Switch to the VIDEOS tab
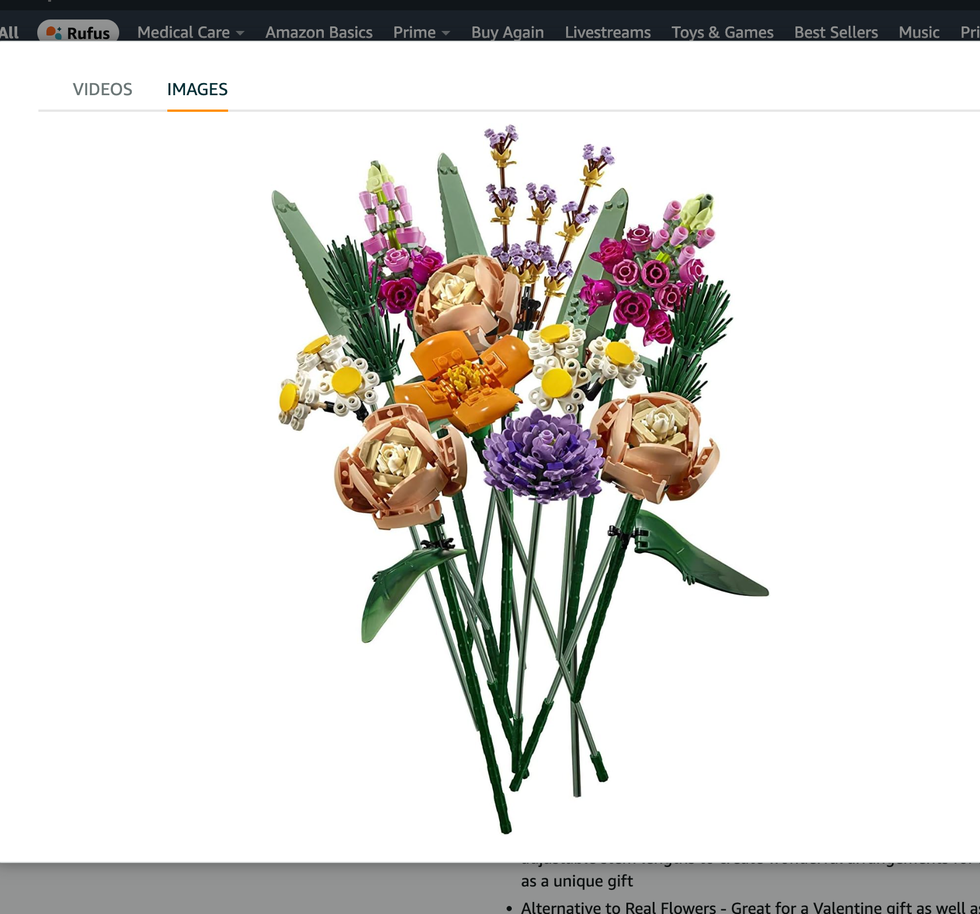The width and height of the screenshot is (980, 914). tap(102, 89)
